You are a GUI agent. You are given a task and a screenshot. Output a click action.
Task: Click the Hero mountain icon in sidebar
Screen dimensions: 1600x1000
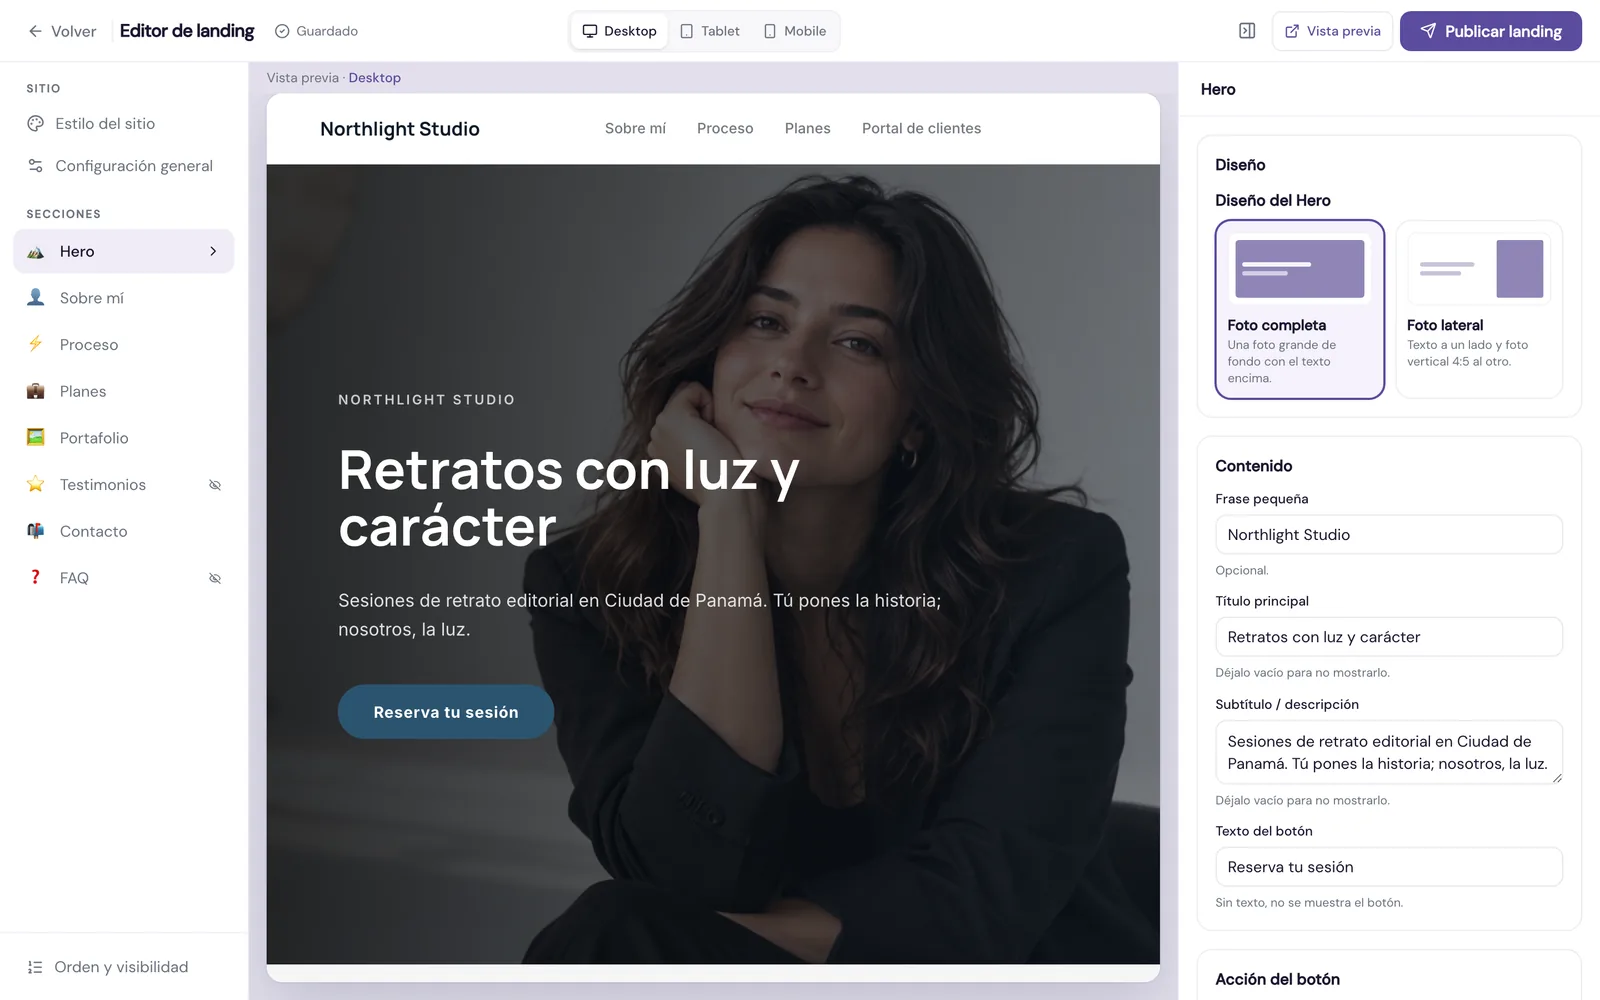pos(36,251)
